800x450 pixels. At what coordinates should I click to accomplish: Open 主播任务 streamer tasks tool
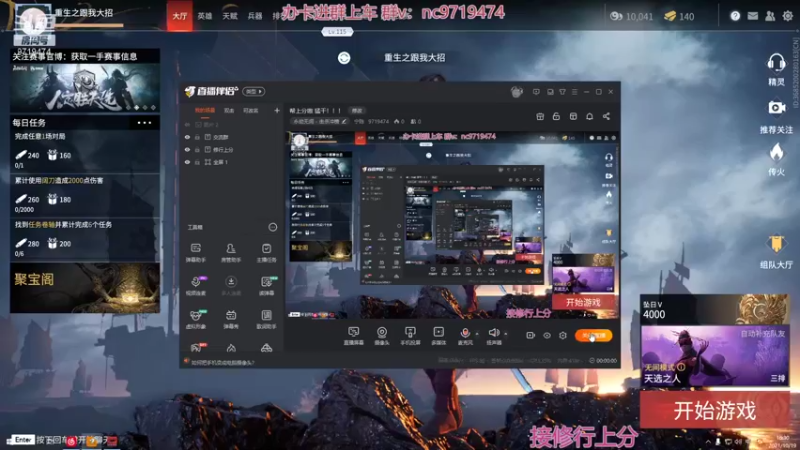point(266,253)
